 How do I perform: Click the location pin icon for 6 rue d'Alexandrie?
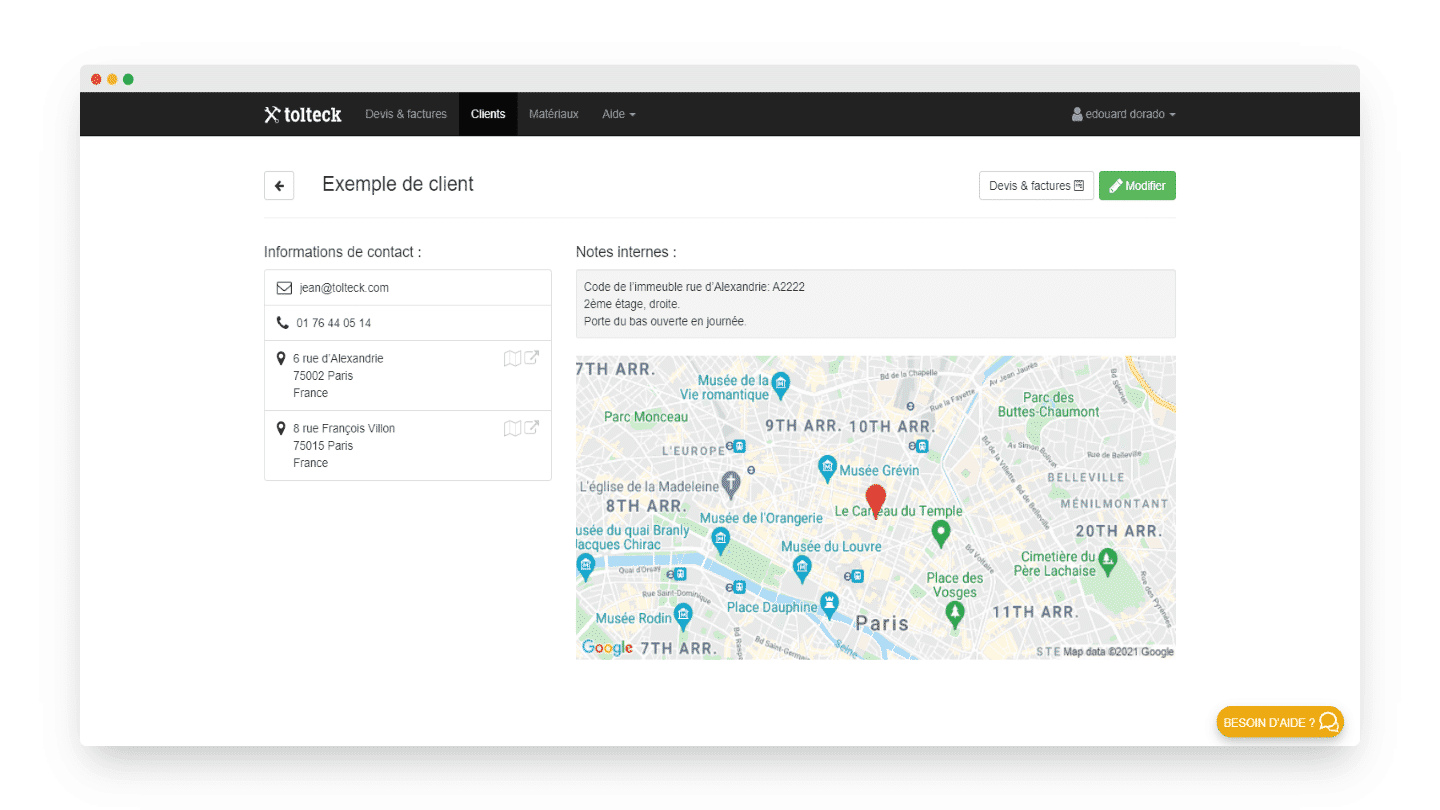pyautogui.click(x=281, y=358)
